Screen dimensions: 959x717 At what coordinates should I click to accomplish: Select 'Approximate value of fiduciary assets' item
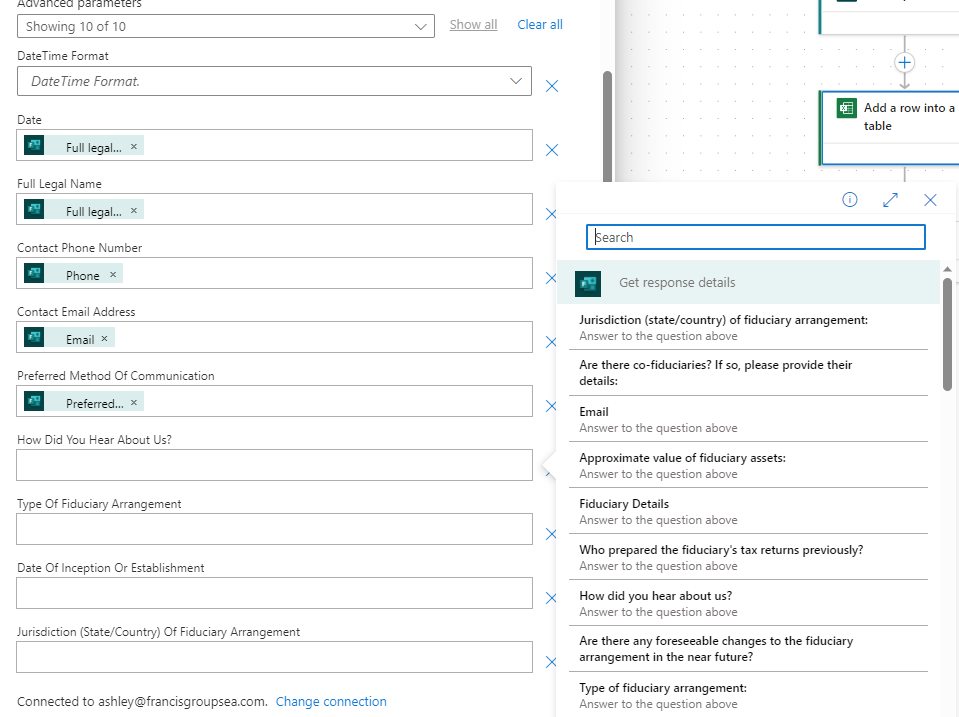click(x=748, y=465)
